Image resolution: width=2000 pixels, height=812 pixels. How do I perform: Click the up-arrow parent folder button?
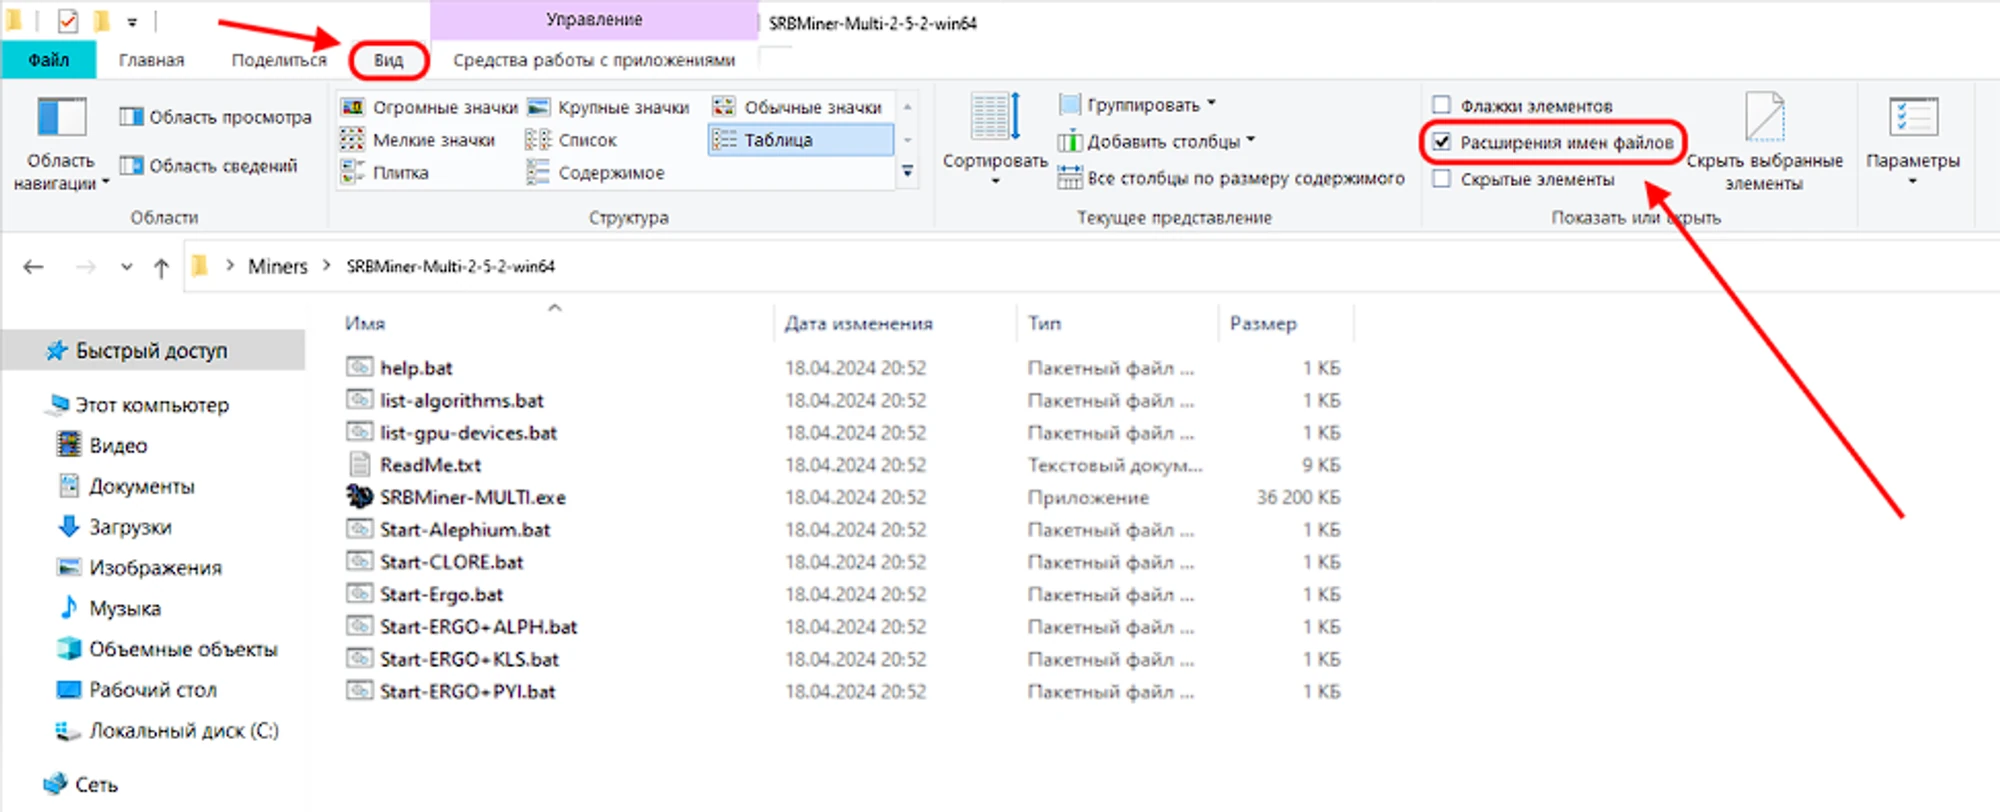(x=161, y=267)
